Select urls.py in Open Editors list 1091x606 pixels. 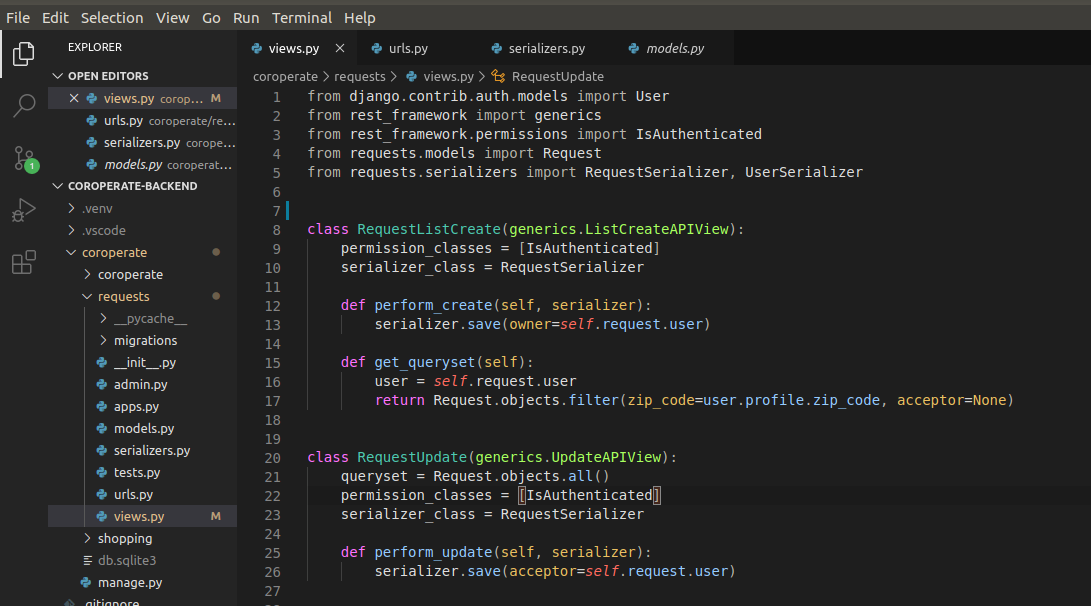[143, 120]
